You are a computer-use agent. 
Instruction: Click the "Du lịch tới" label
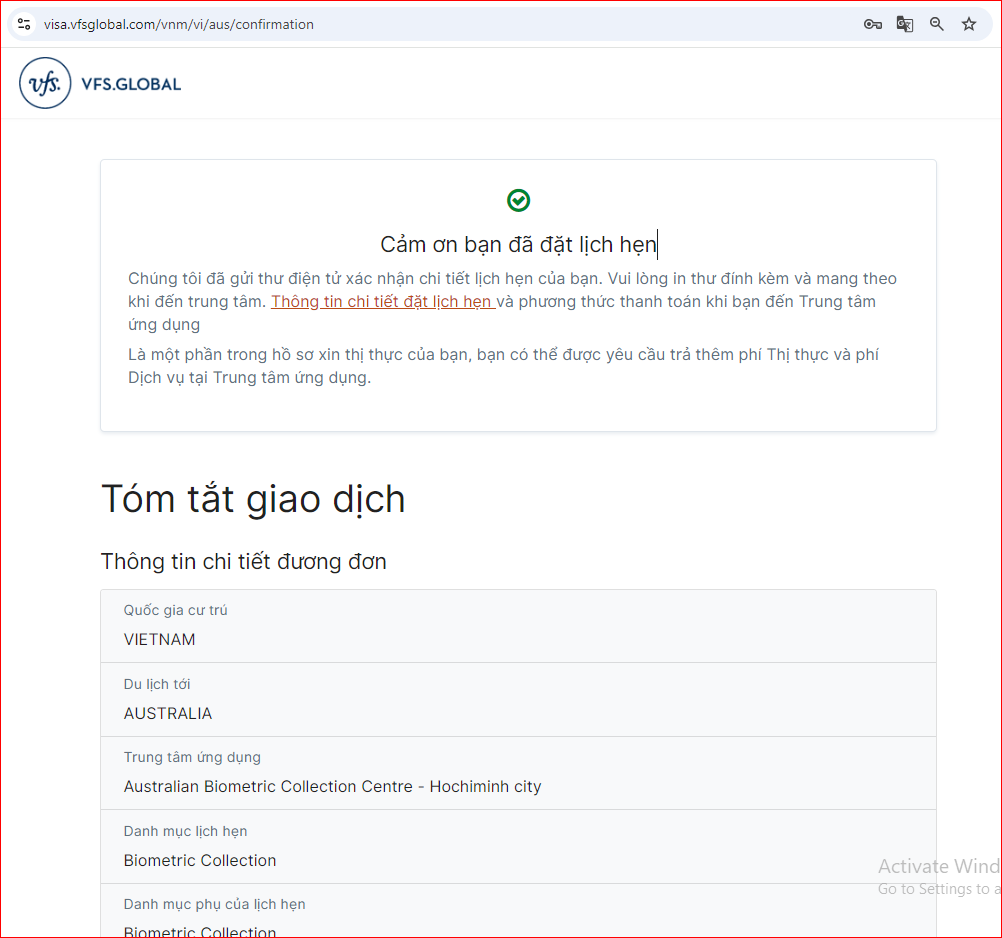(157, 684)
